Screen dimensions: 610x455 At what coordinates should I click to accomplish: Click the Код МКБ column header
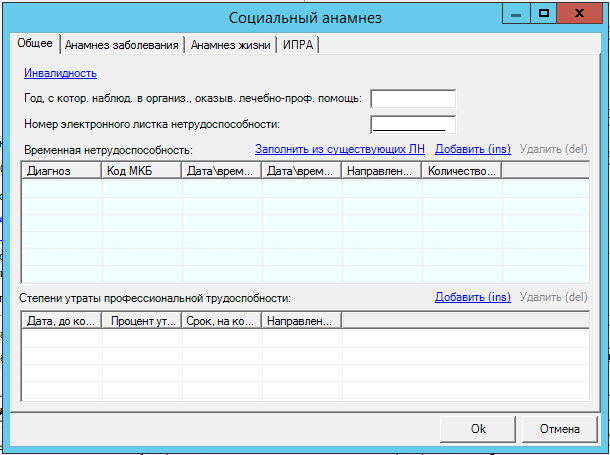coord(142,171)
